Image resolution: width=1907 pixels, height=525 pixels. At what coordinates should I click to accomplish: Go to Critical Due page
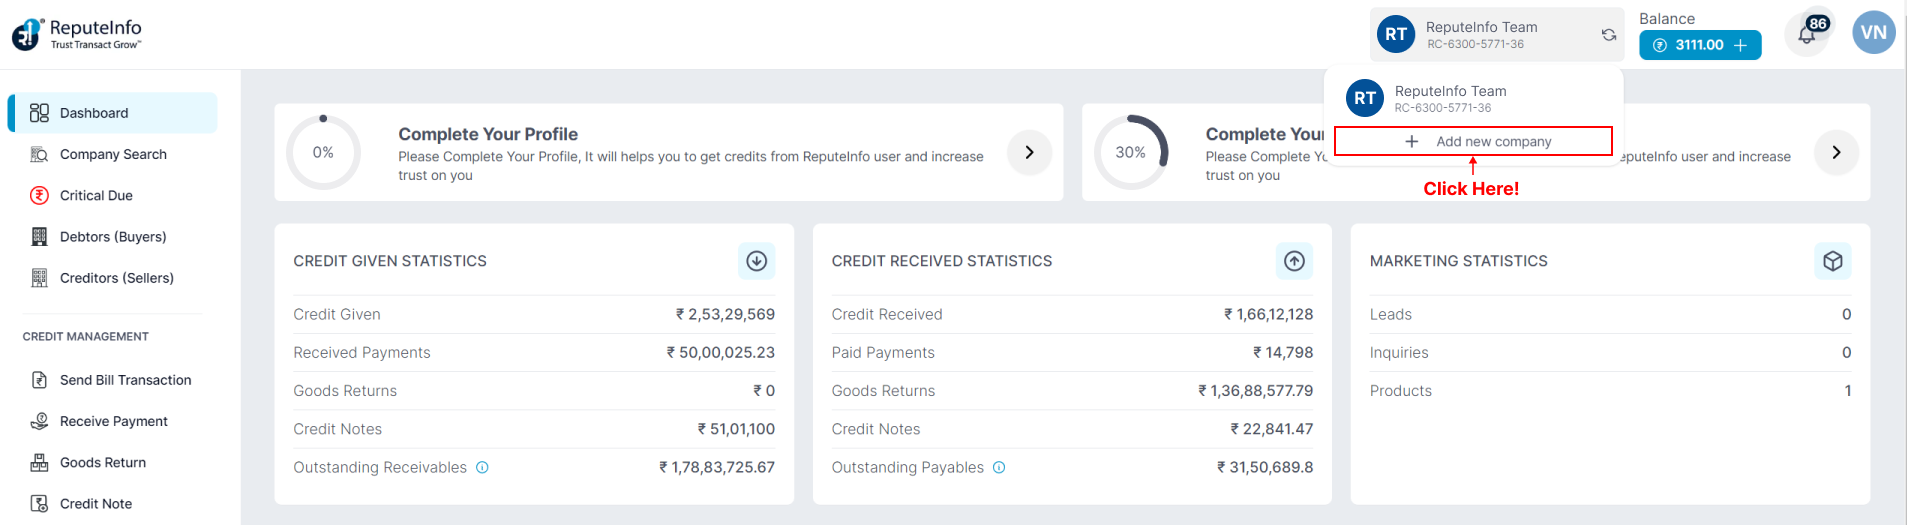coord(96,196)
